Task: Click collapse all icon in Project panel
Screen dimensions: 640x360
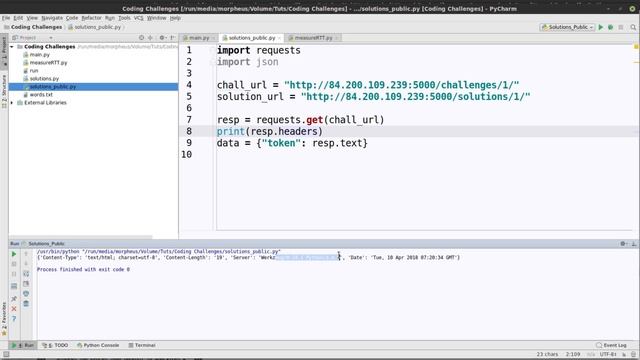Action: pyautogui.click(x=151, y=38)
